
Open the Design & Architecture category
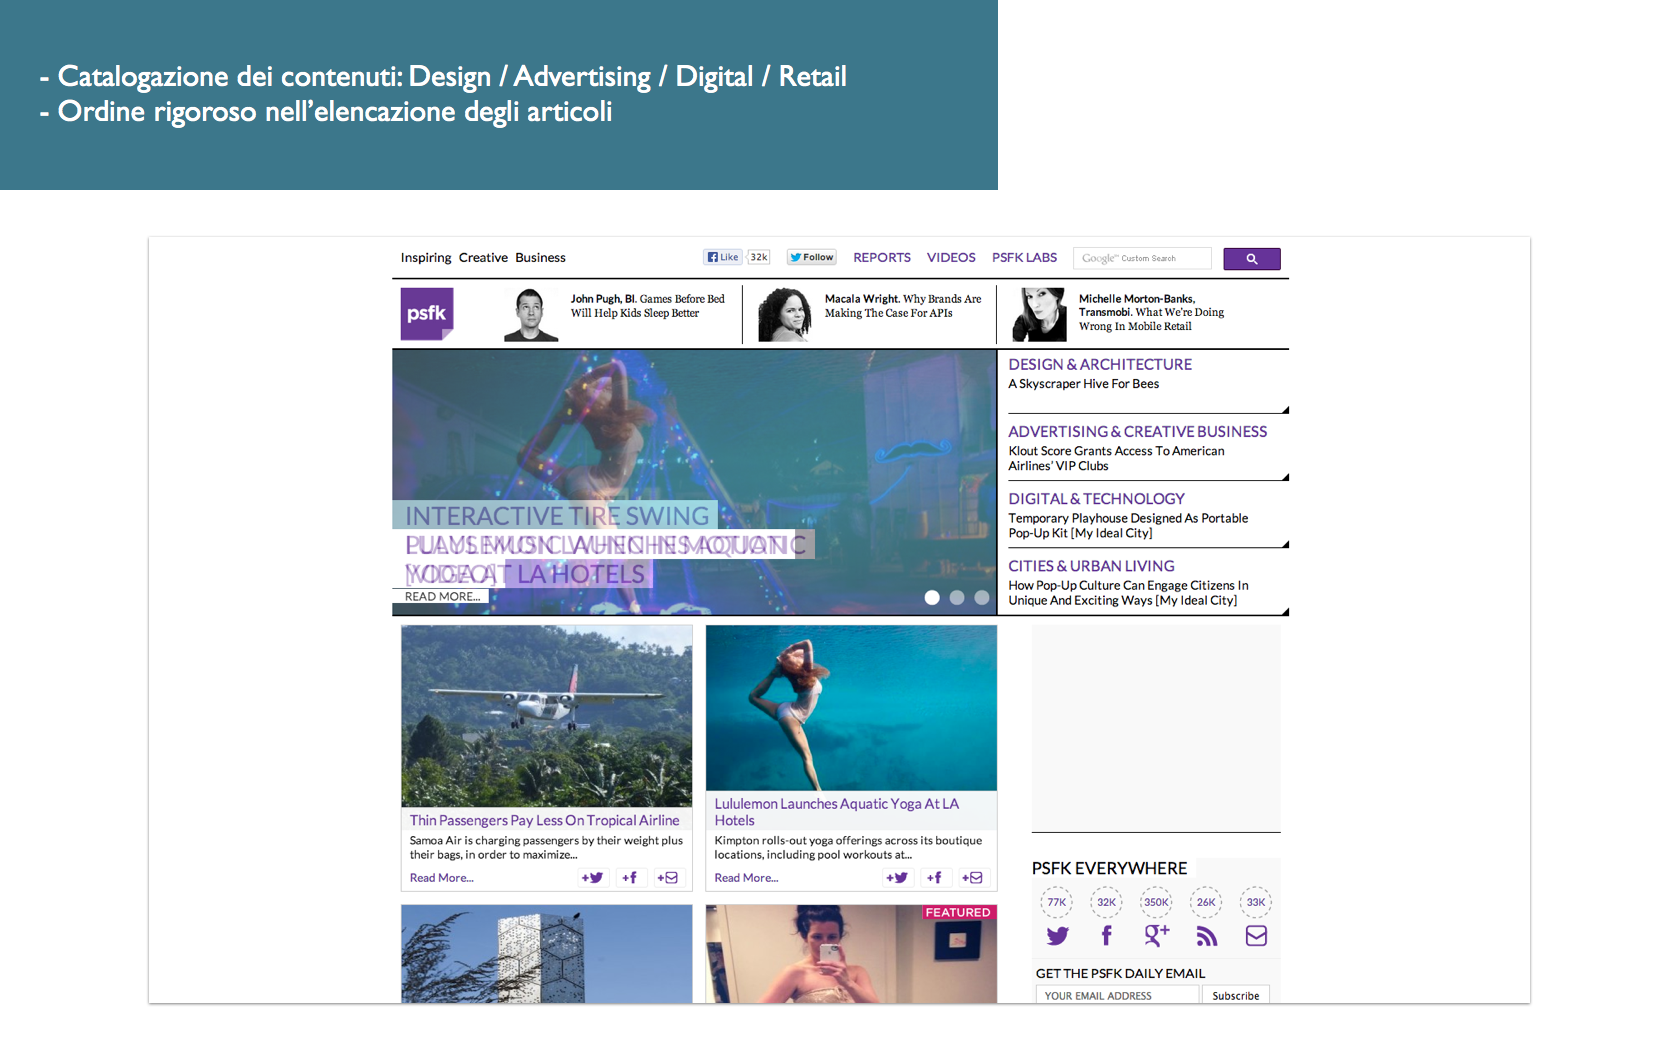coord(1100,365)
